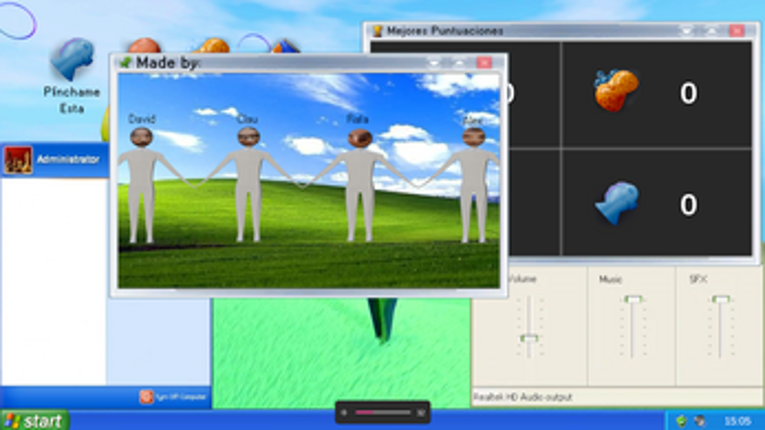Open the Windows Start menu
The height and width of the screenshot is (430, 765).
(x=34, y=421)
